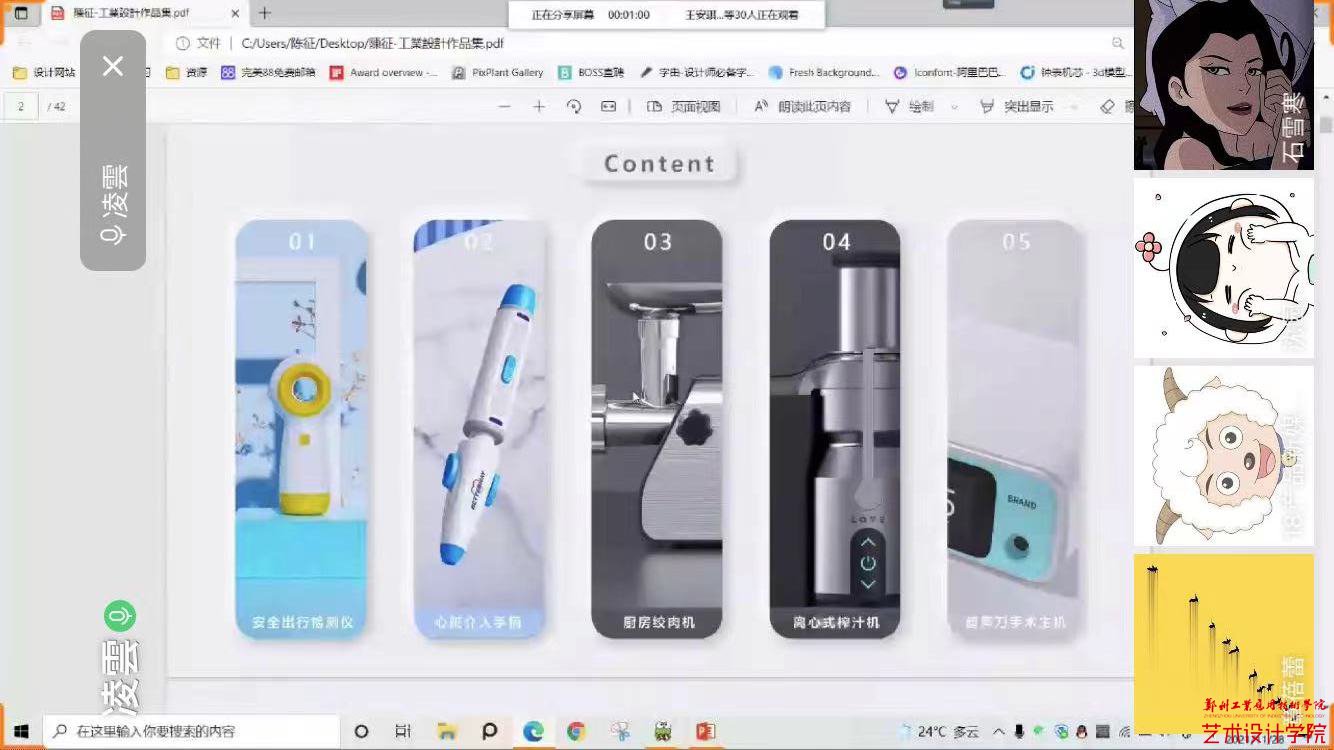Open the 页面视图 page view option
Screen dimensions: 1334x750
tap(684, 106)
